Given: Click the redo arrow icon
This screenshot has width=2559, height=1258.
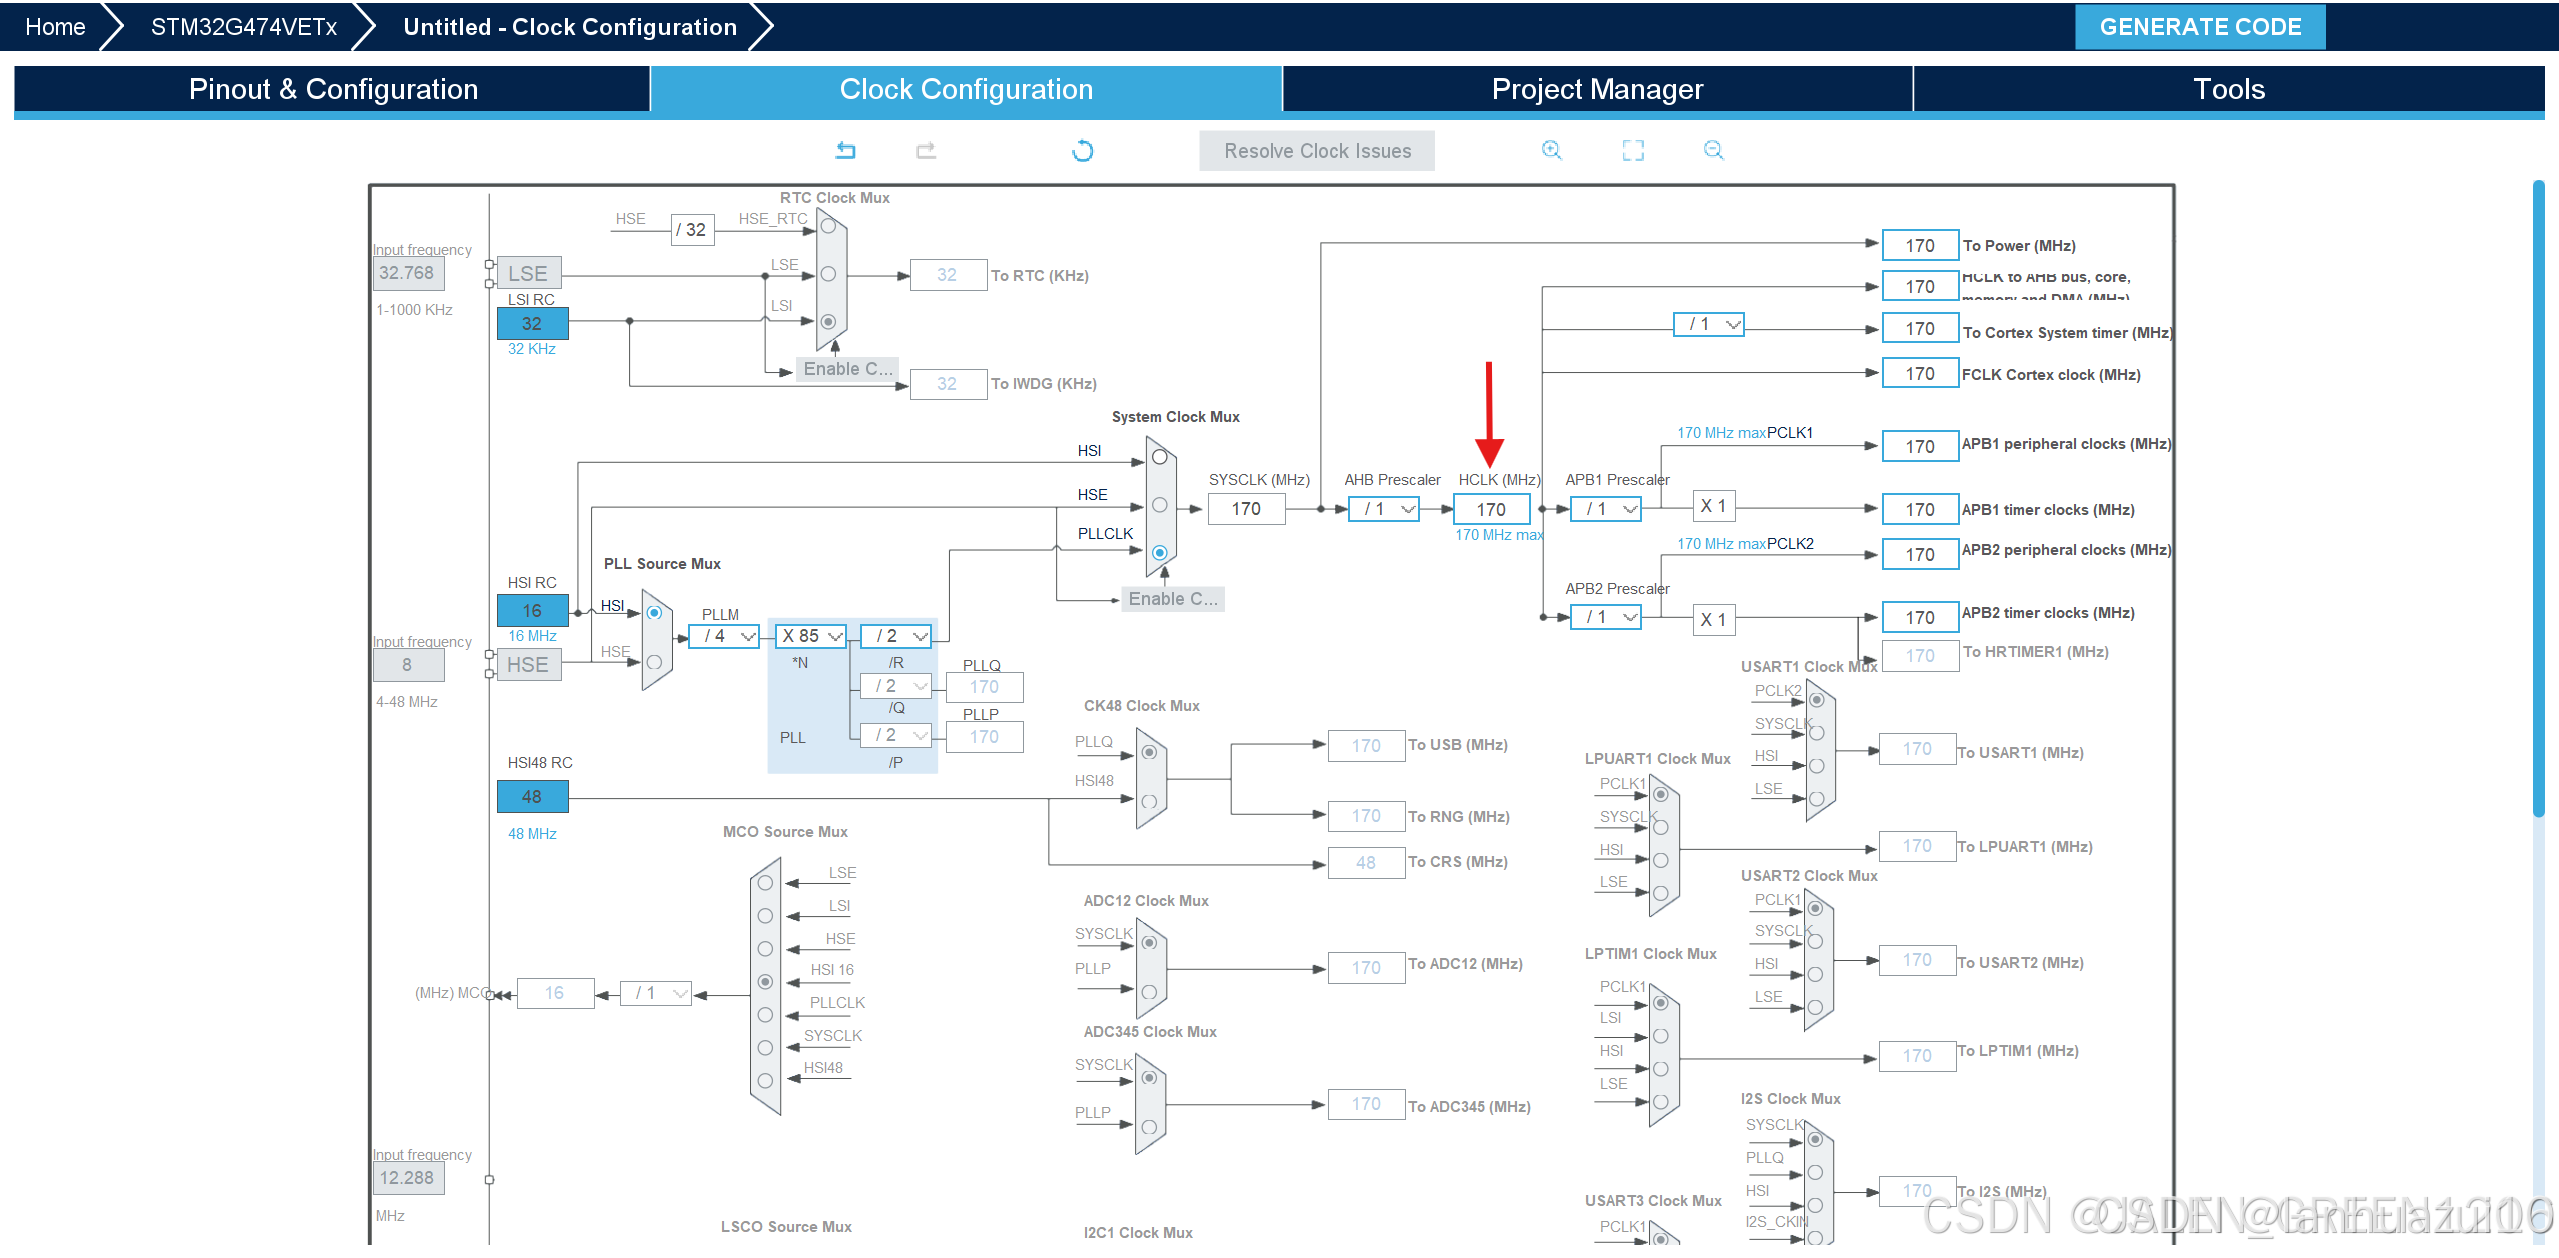Looking at the screenshot, I should [925, 151].
